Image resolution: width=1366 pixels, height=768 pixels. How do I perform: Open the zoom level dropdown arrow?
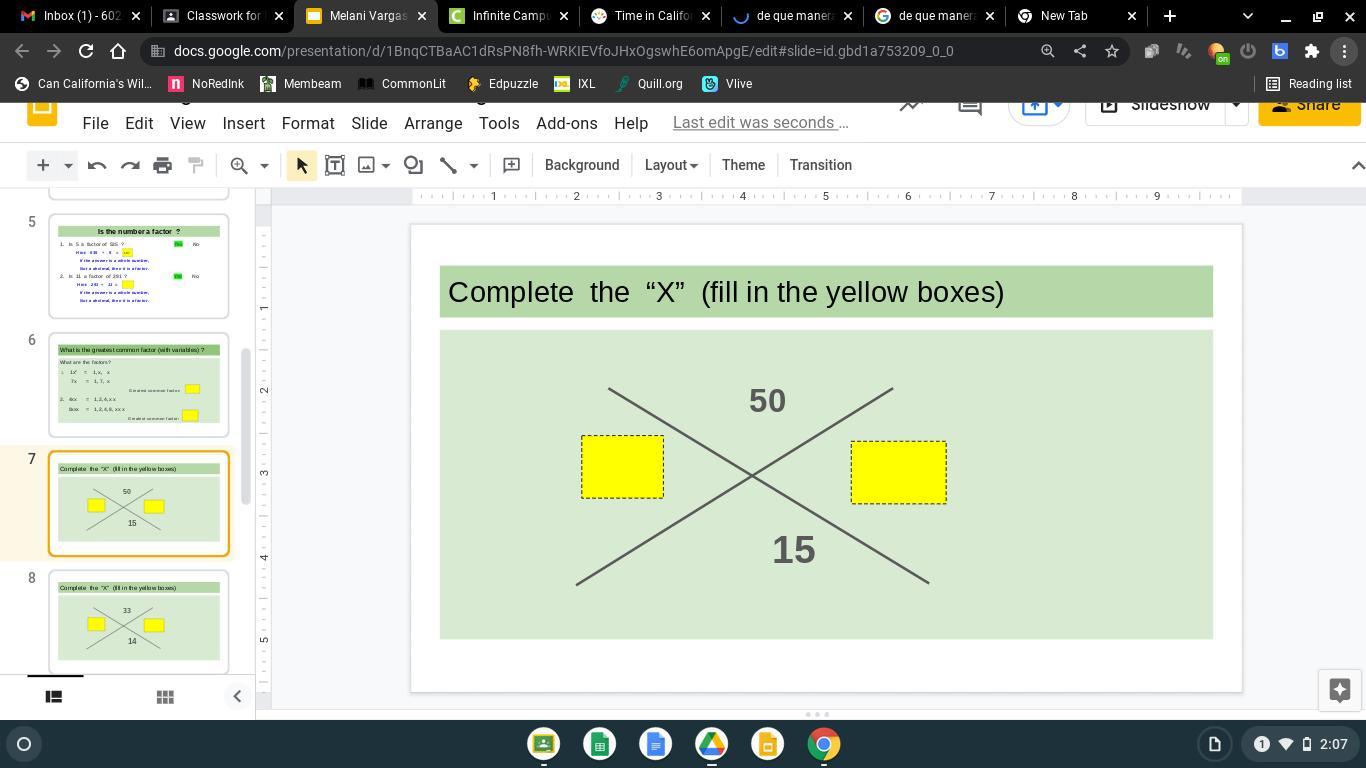[264, 165]
